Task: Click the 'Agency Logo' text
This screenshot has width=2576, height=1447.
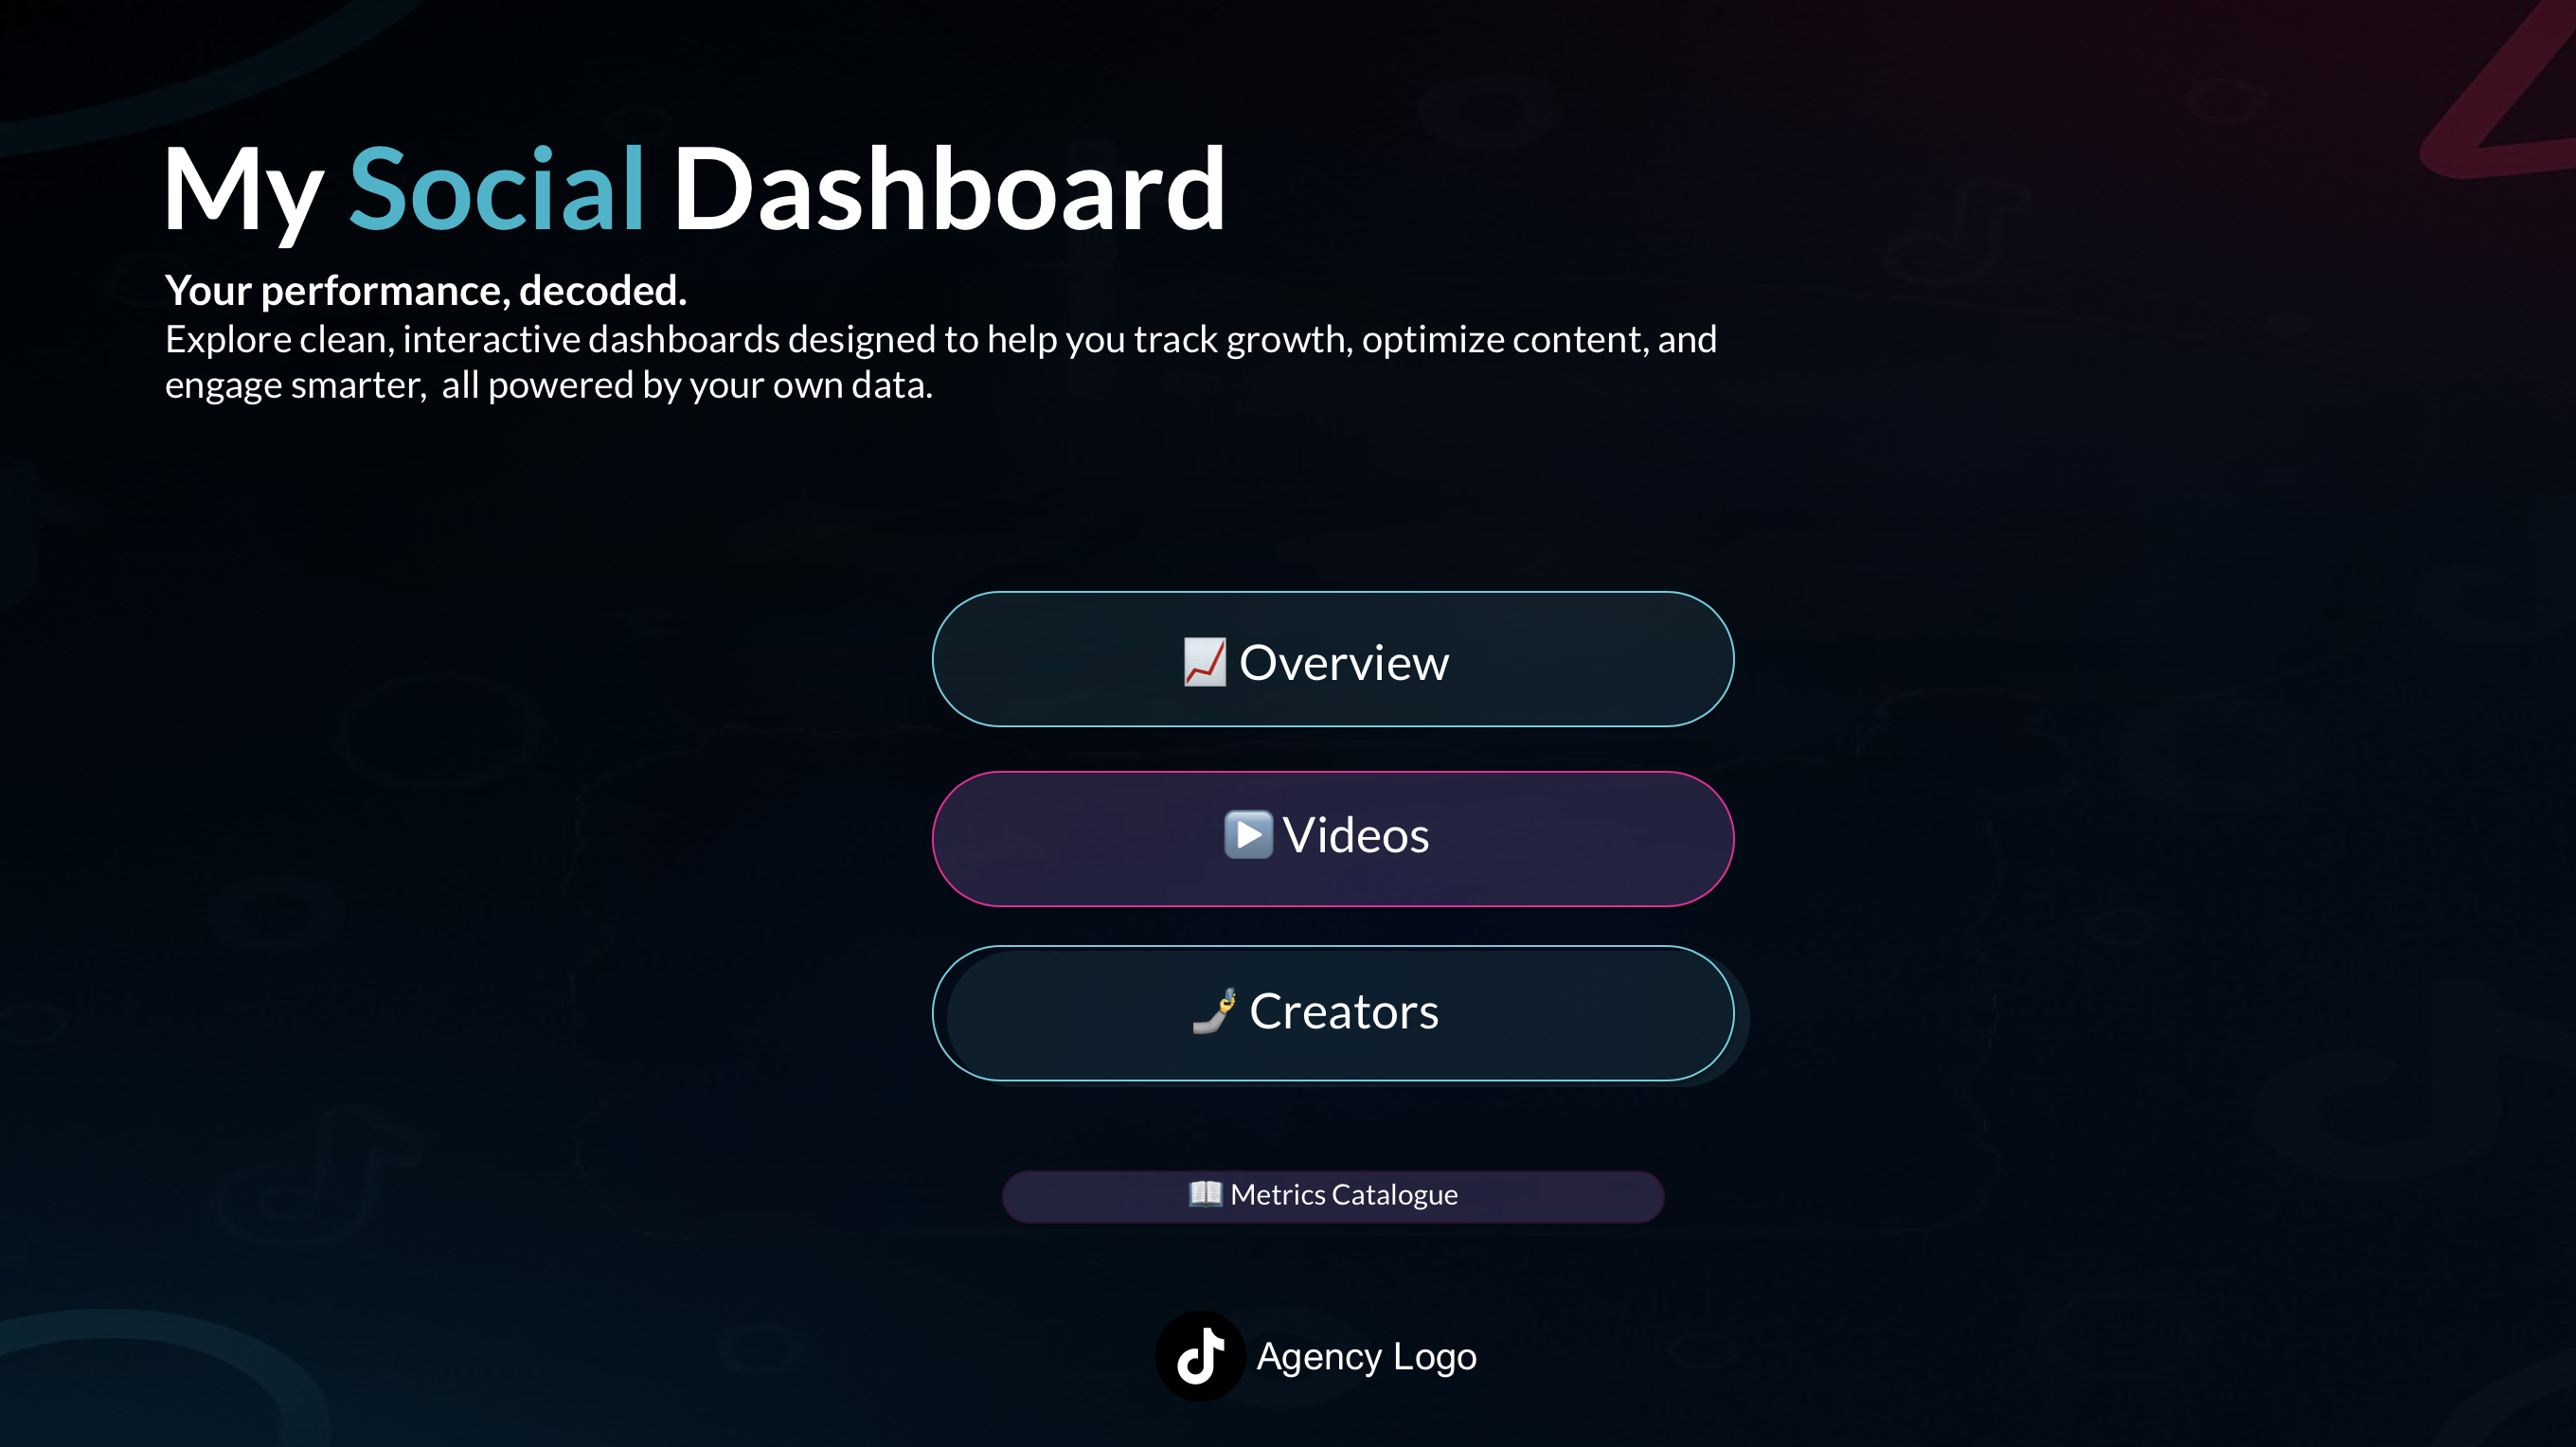Action: click(x=1366, y=1356)
